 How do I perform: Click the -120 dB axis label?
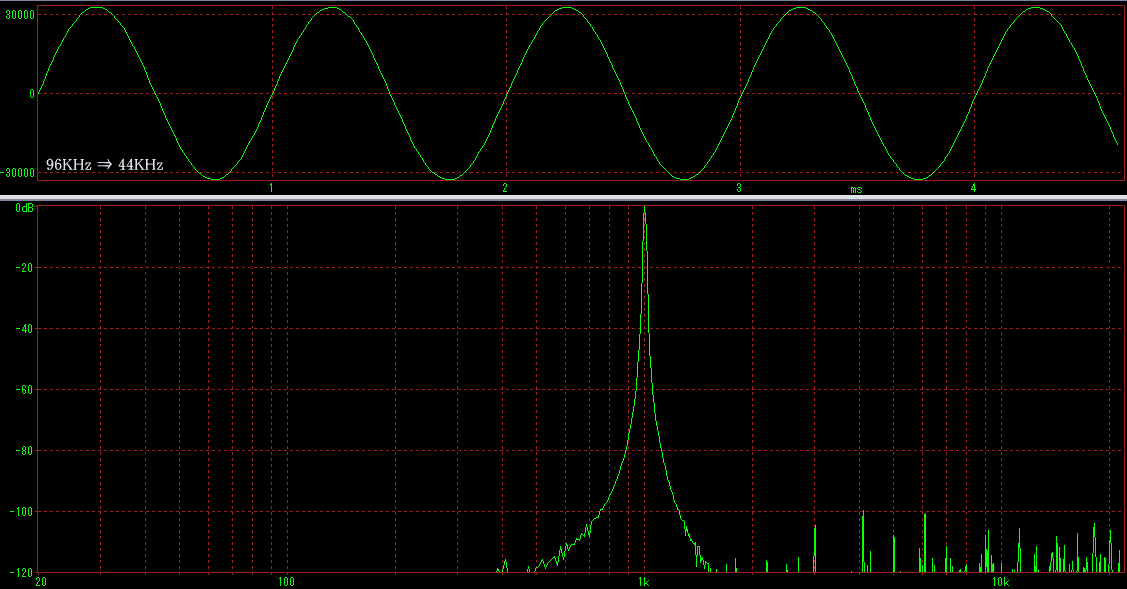pyautogui.click(x=21, y=573)
